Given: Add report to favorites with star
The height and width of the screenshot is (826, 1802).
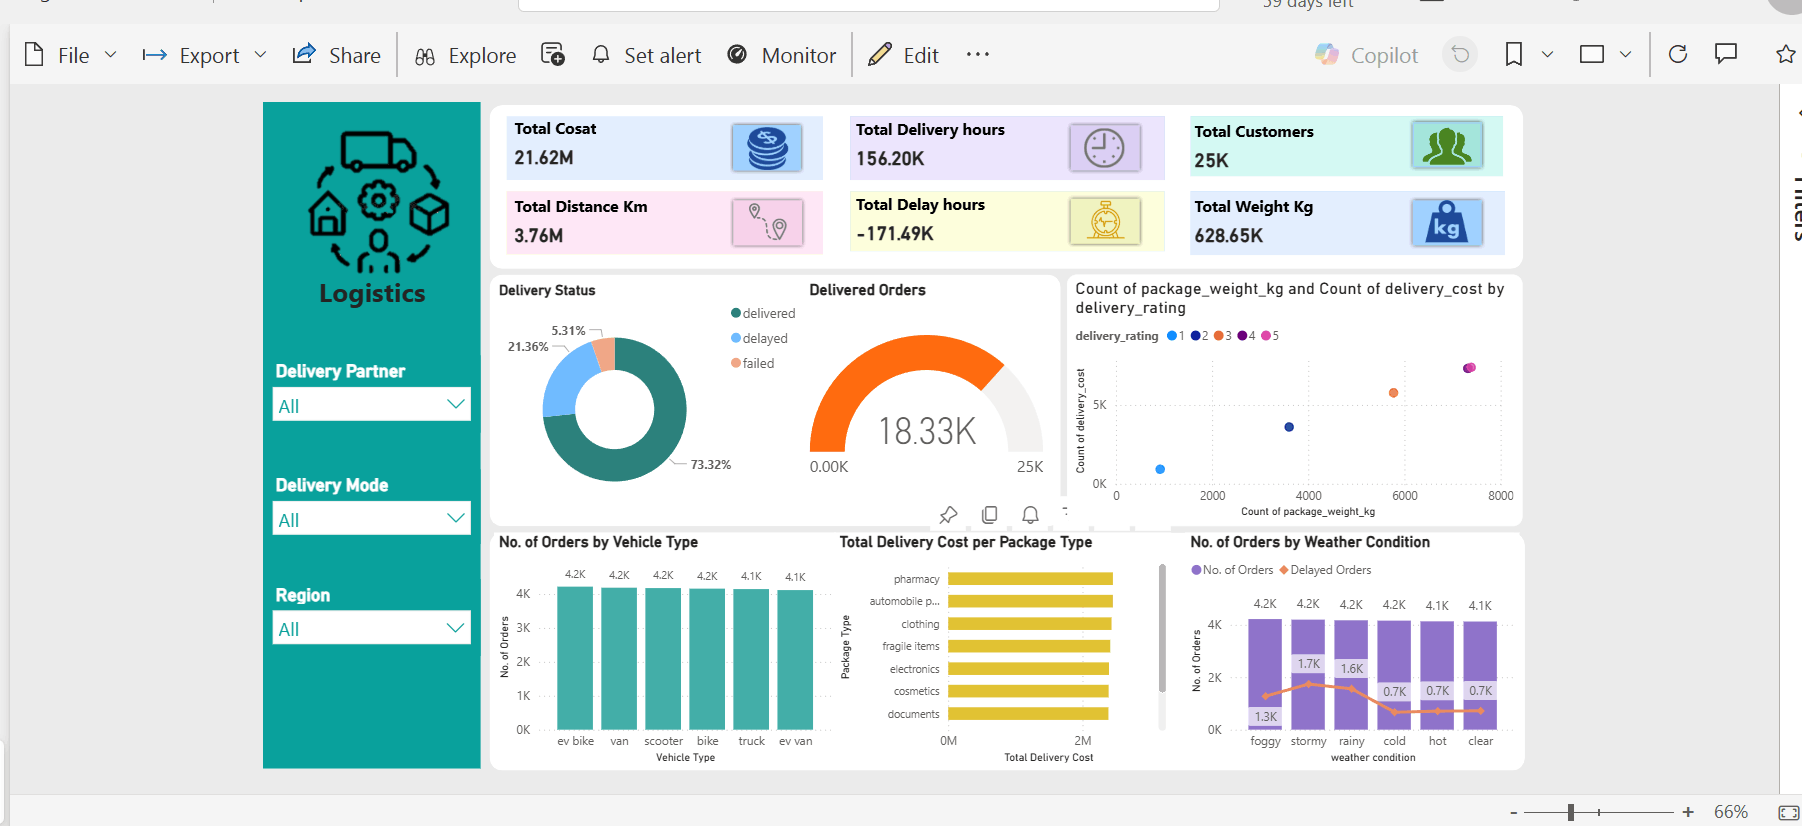Looking at the screenshot, I should coord(1785,54).
